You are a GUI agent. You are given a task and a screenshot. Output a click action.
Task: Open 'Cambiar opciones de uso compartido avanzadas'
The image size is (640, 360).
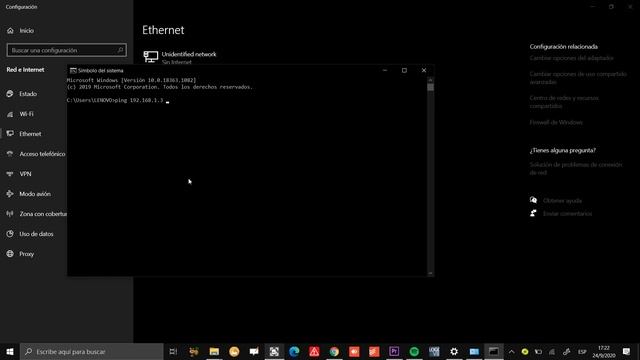coord(578,78)
